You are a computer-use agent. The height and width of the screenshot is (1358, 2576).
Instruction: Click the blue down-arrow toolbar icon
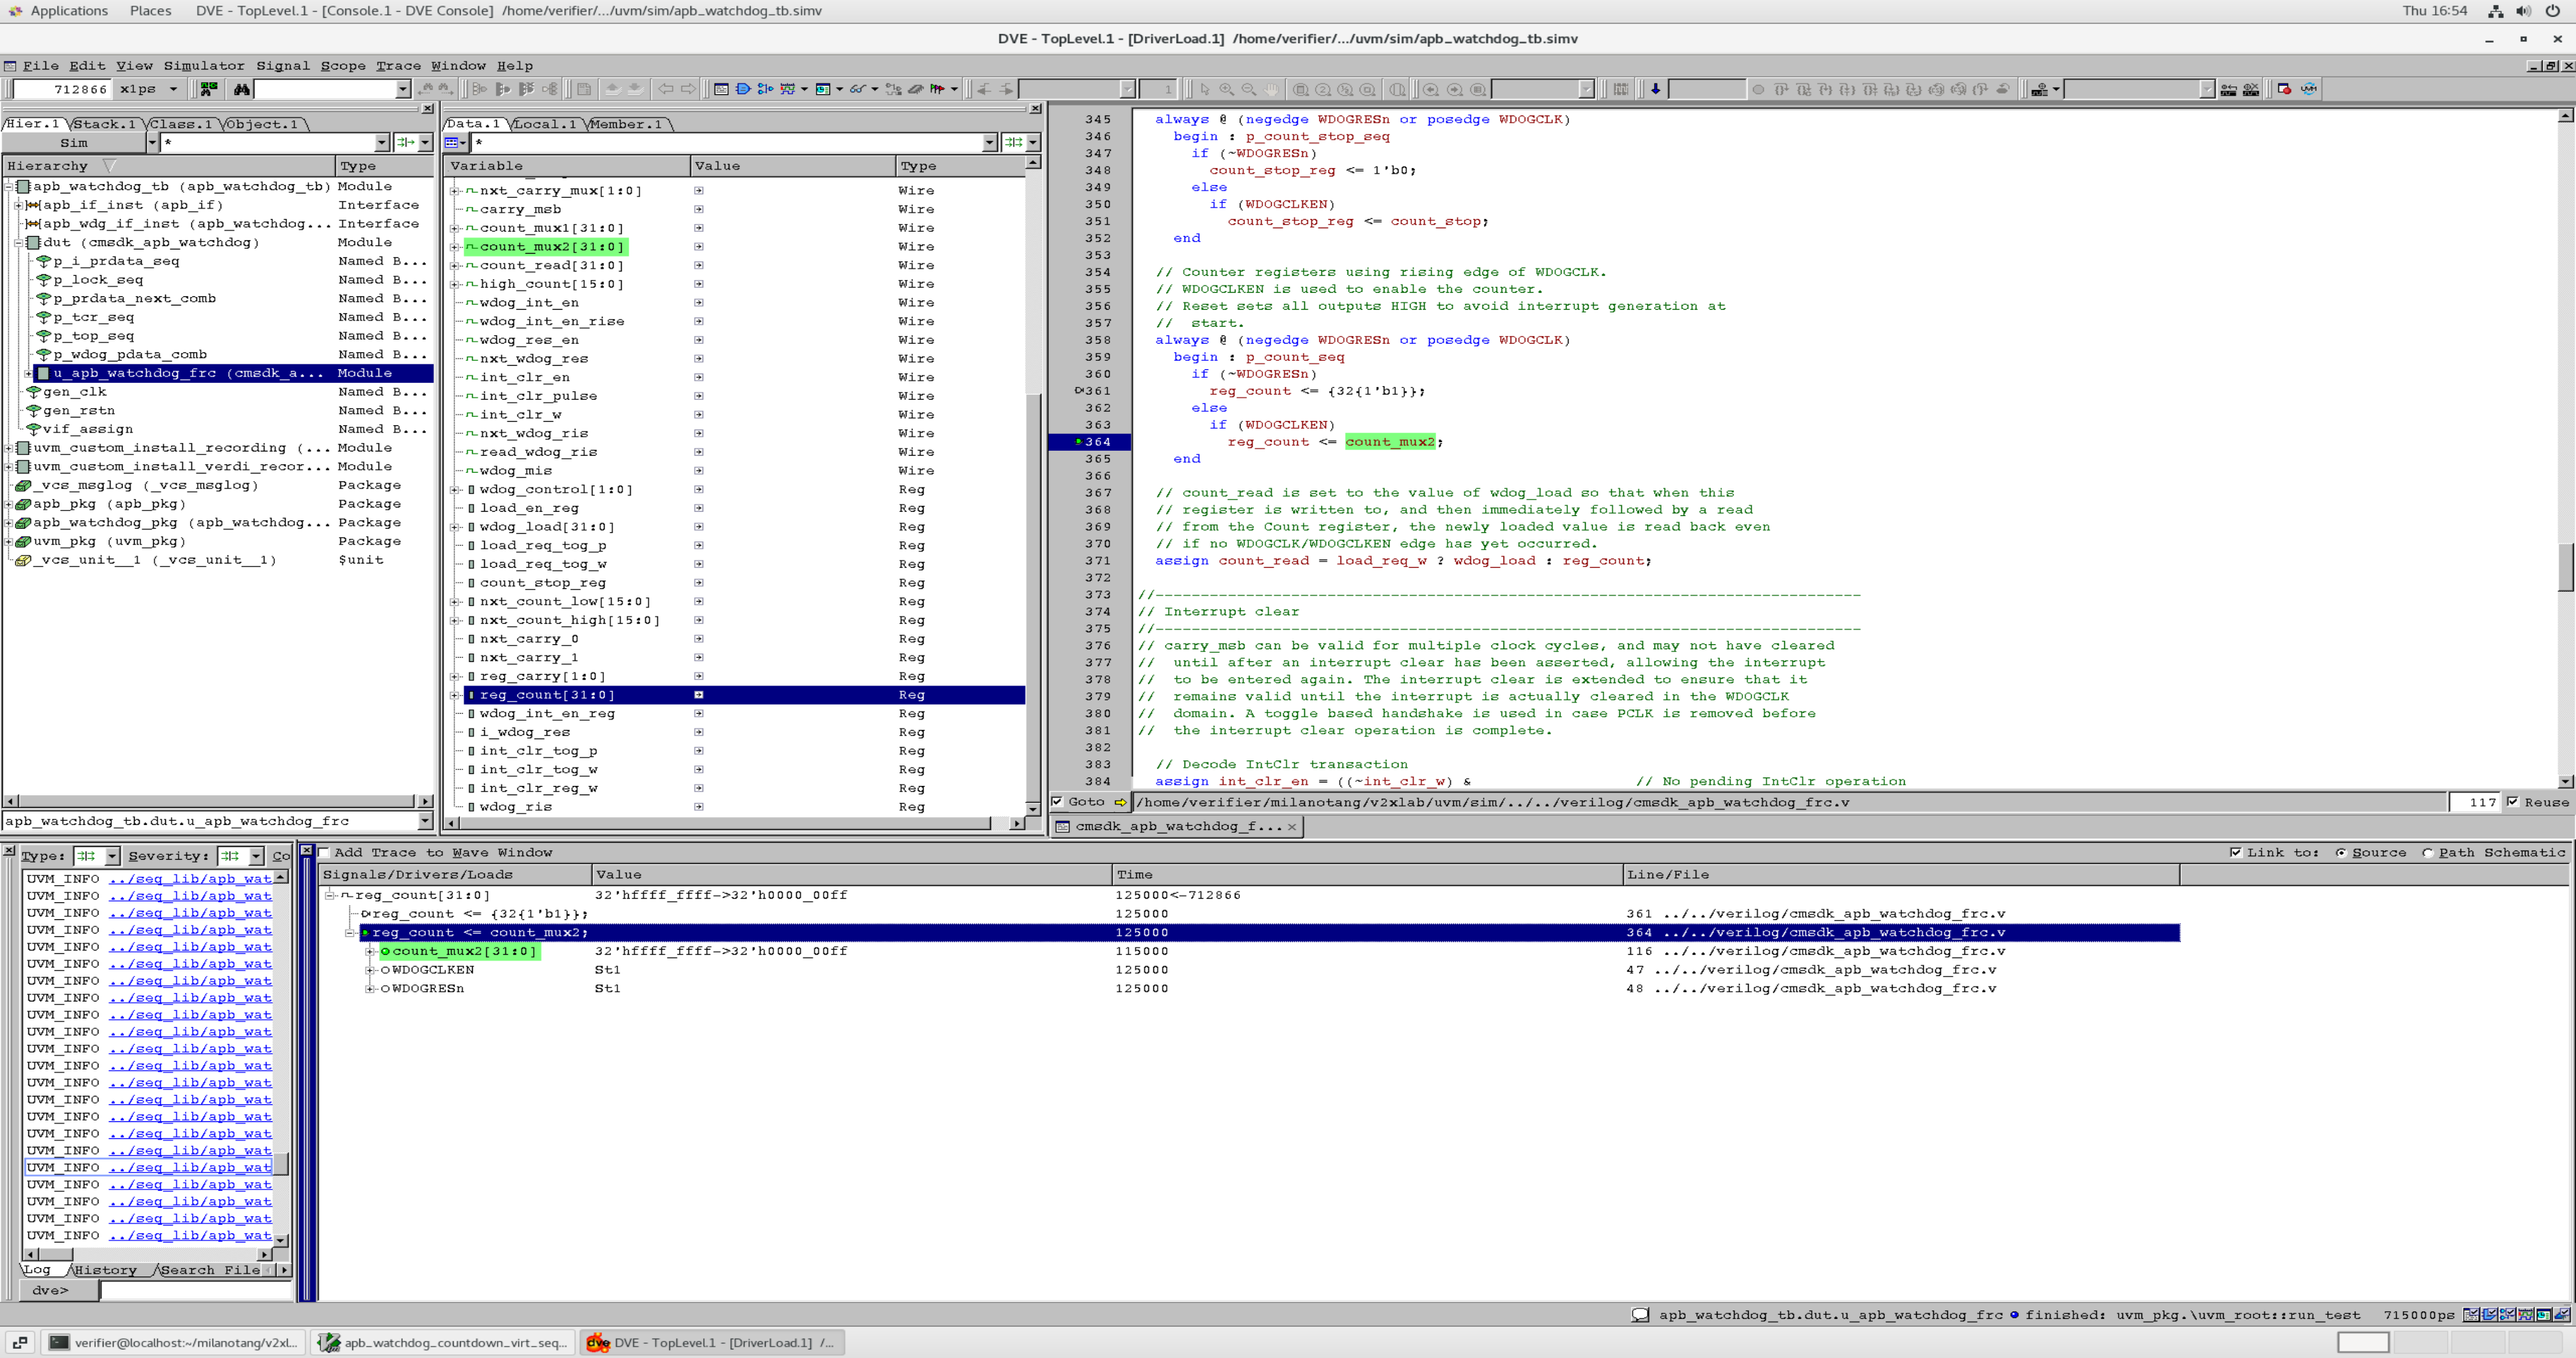click(x=1655, y=89)
